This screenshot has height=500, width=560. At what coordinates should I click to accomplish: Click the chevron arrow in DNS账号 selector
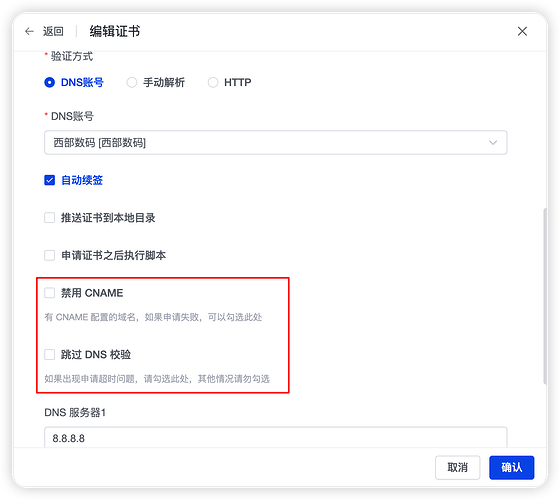(x=493, y=142)
